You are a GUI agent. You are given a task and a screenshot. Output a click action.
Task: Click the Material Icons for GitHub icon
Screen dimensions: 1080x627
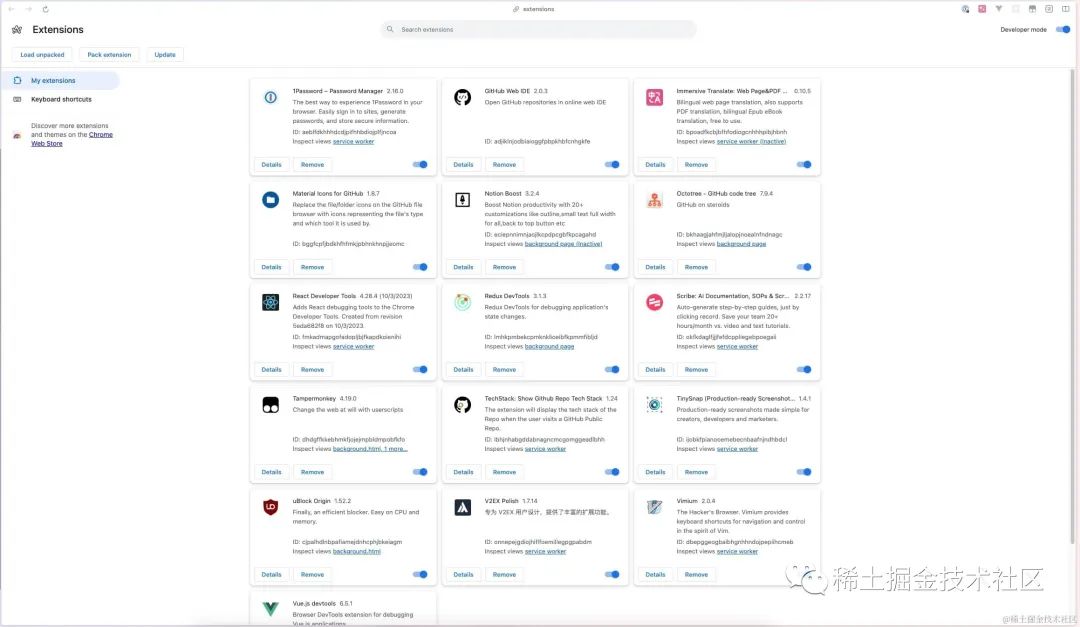click(x=270, y=200)
